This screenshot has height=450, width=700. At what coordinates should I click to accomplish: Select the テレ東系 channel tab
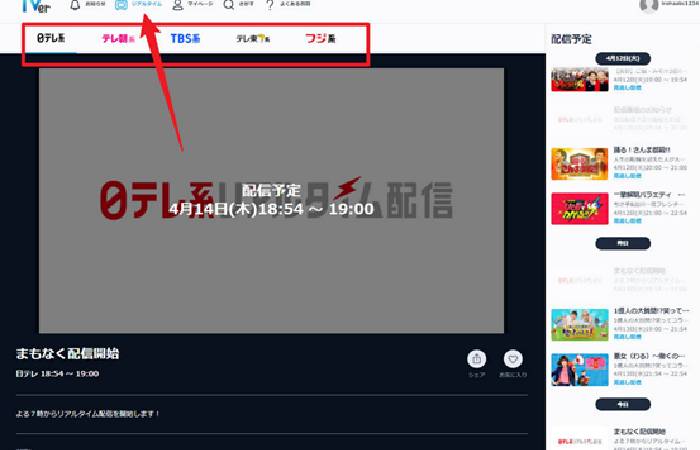point(253,39)
